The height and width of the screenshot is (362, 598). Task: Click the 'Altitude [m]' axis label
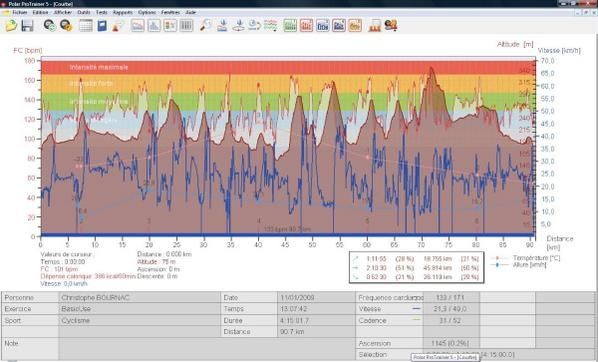point(515,44)
